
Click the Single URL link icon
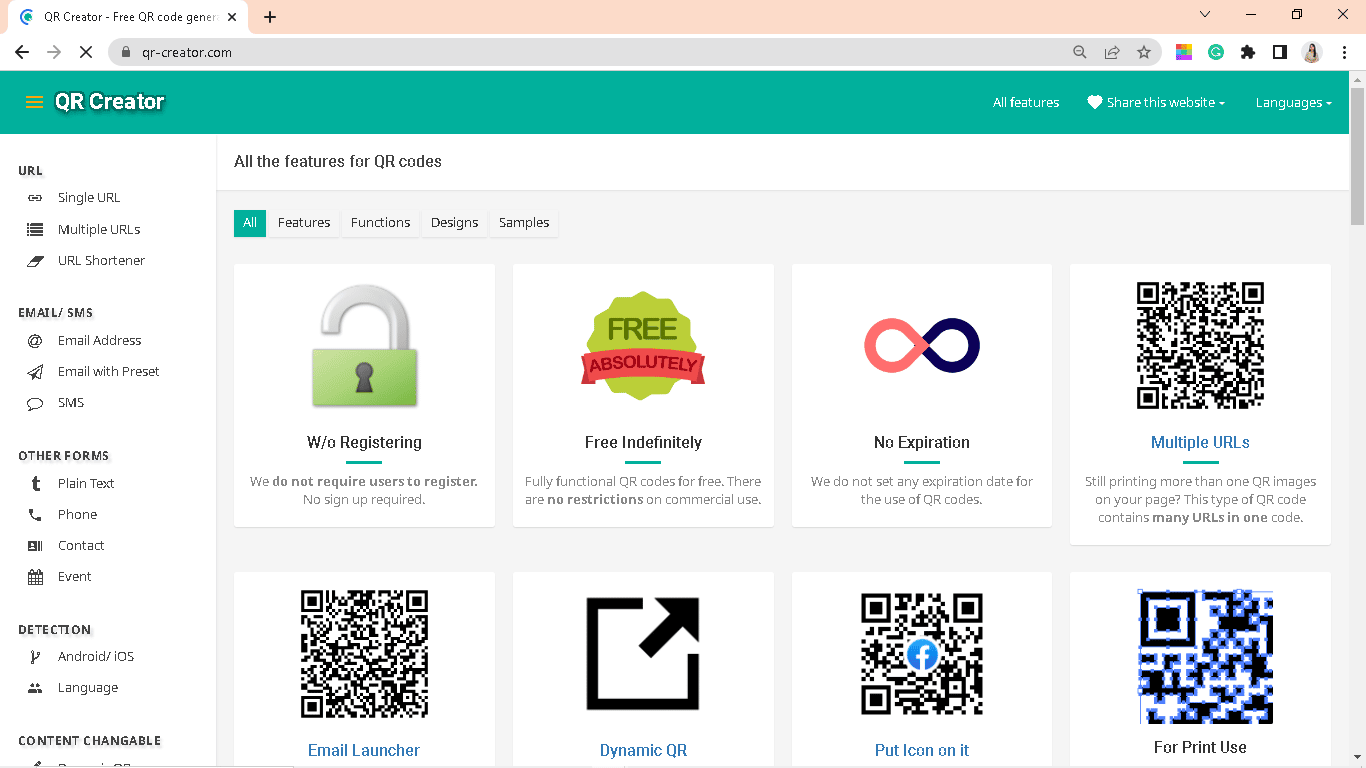coord(35,198)
